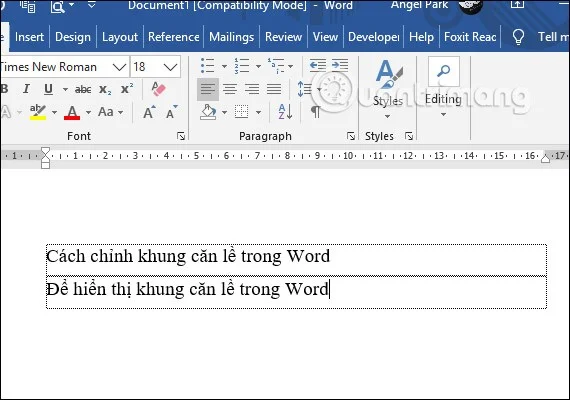Switch to References tab
The image size is (570, 400).
(x=173, y=37)
